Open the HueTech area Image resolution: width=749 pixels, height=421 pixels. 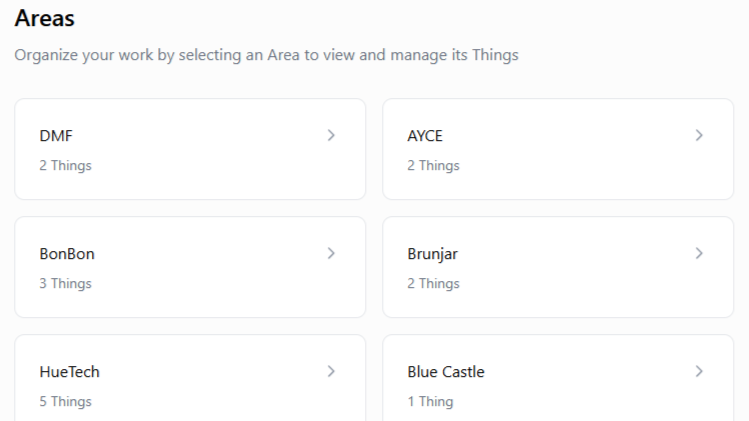coord(69,372)
